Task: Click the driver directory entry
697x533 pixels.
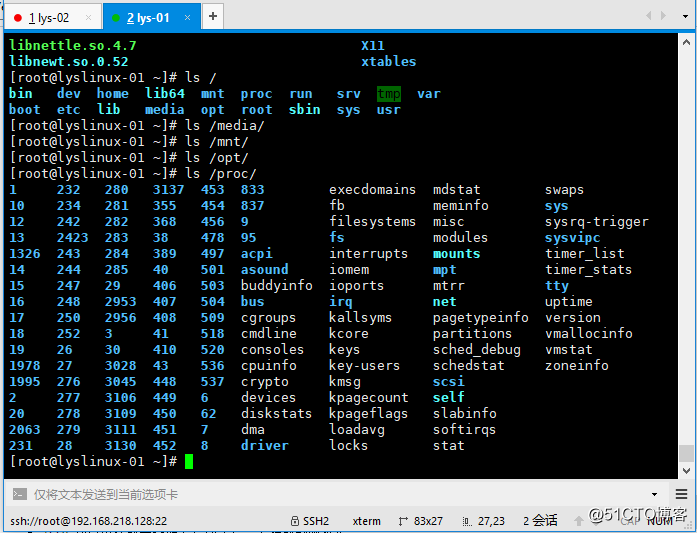Action: click(264, 445)
